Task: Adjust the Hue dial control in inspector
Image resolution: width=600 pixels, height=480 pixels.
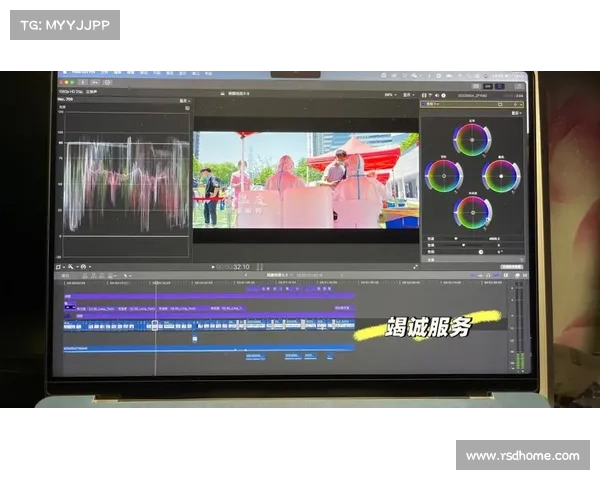Action: pyautogui.click(x=480, y=252)
